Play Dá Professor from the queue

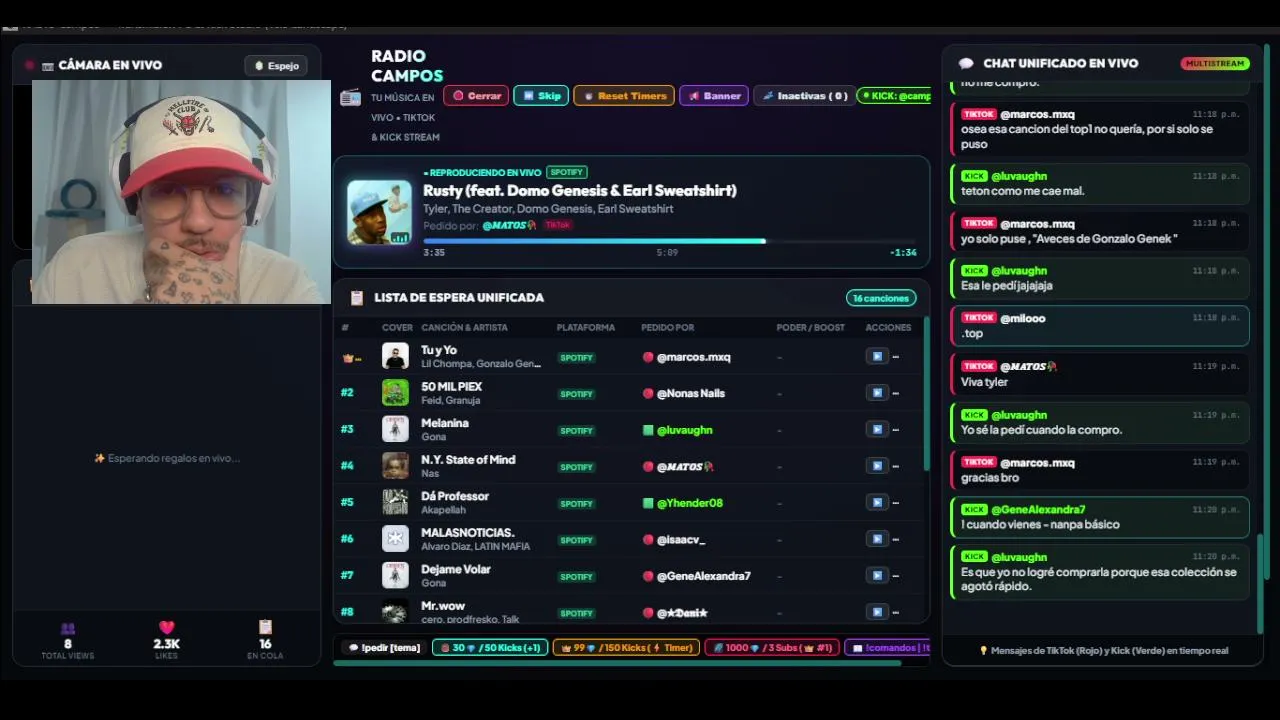coord(877,503)
